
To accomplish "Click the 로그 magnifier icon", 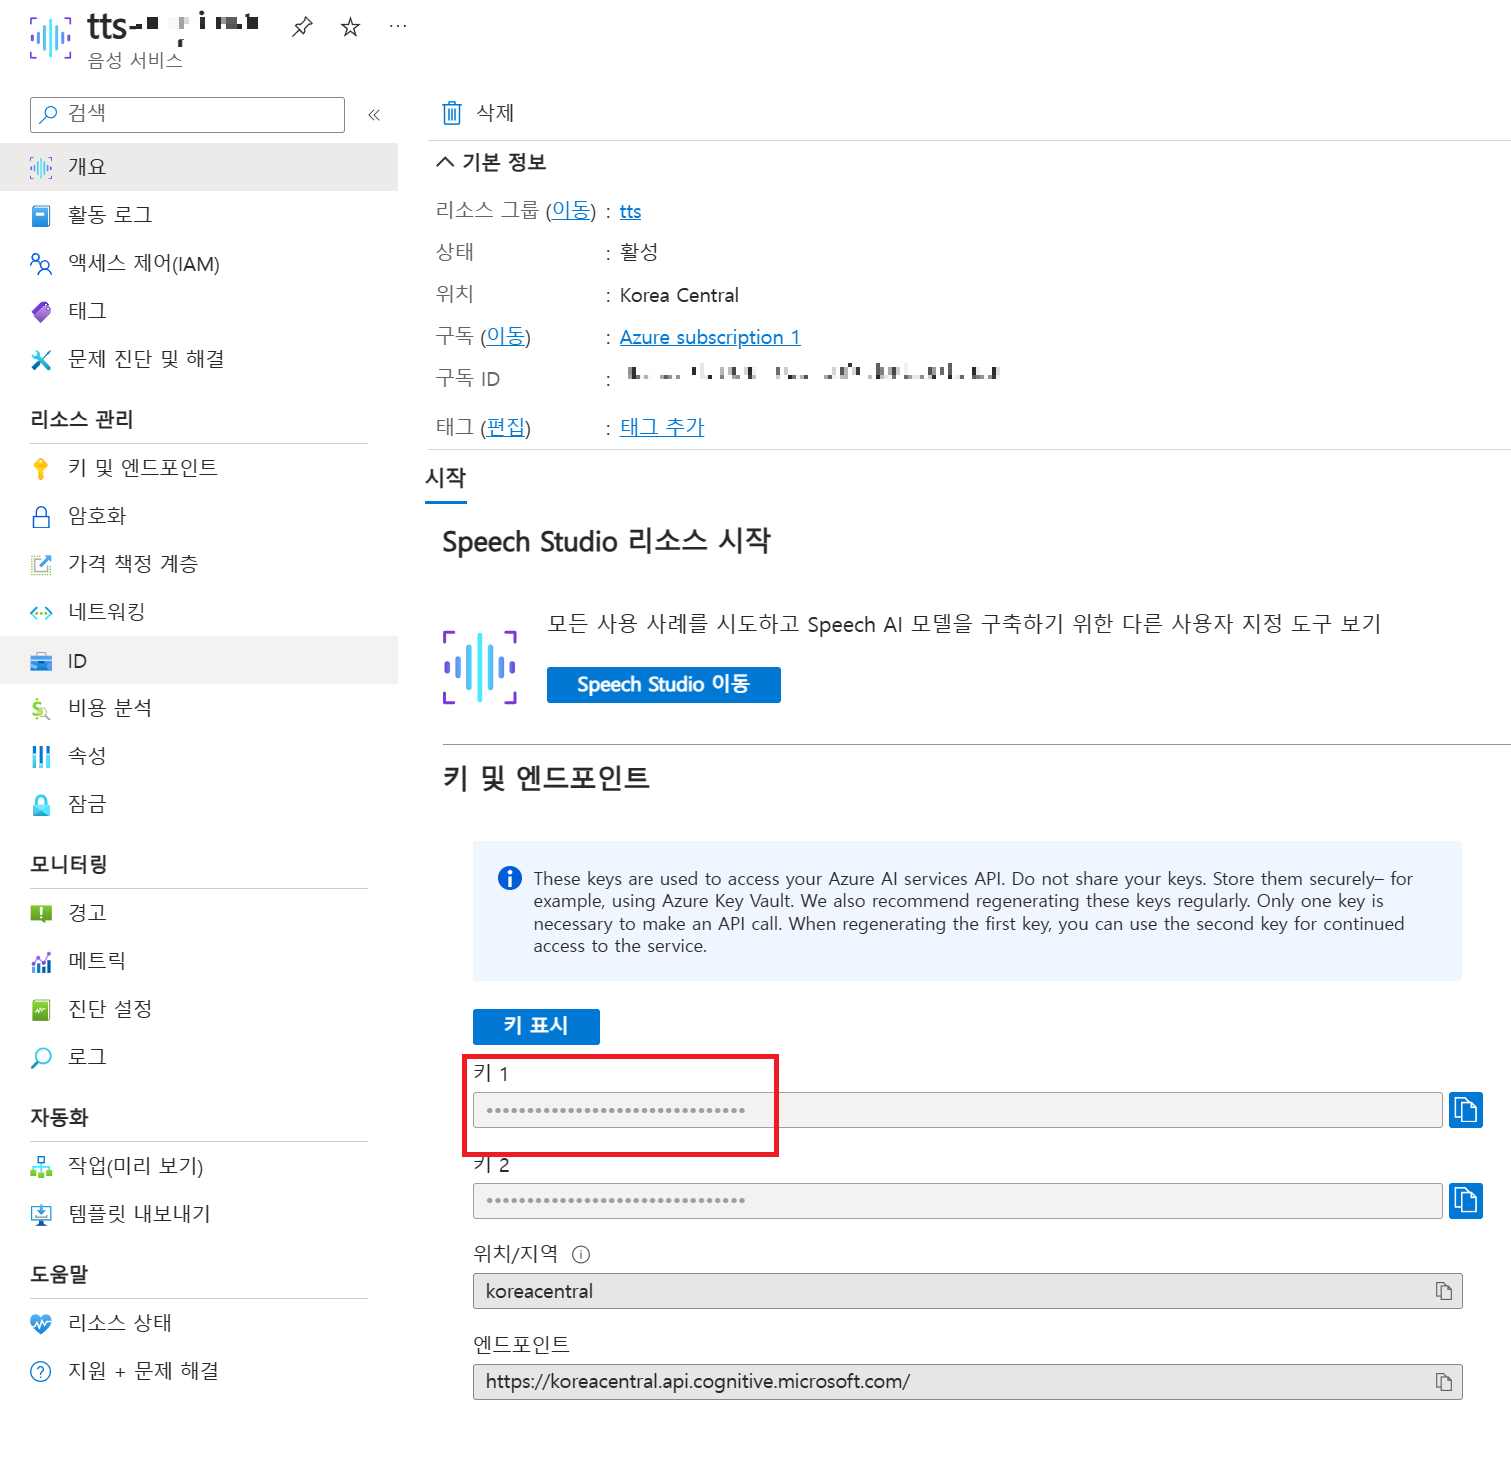I will click(x=41, y=1058).
